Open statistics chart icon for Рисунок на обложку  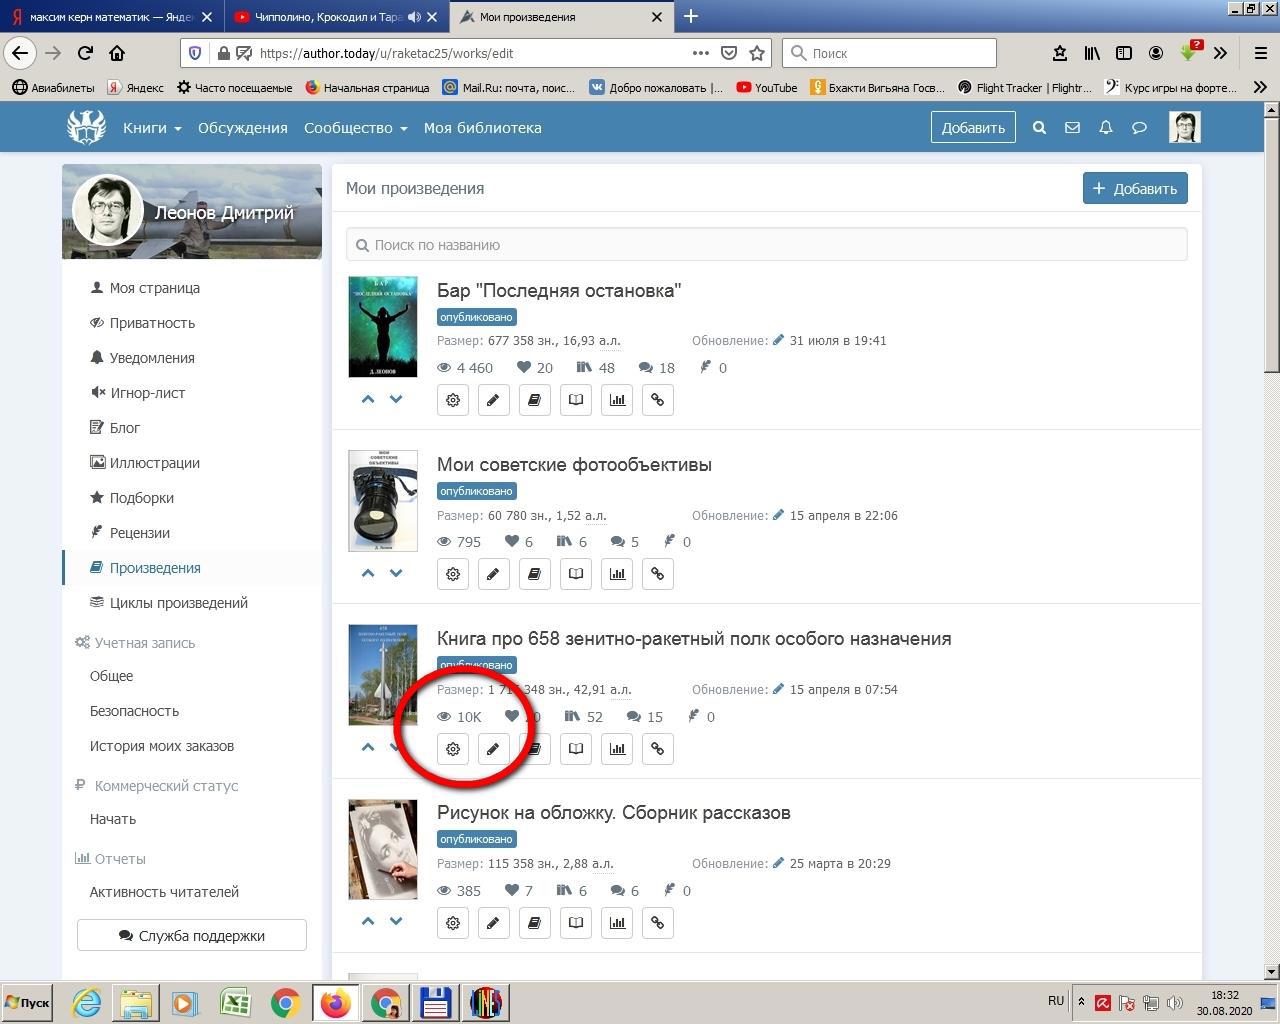(x=617, y=923)
